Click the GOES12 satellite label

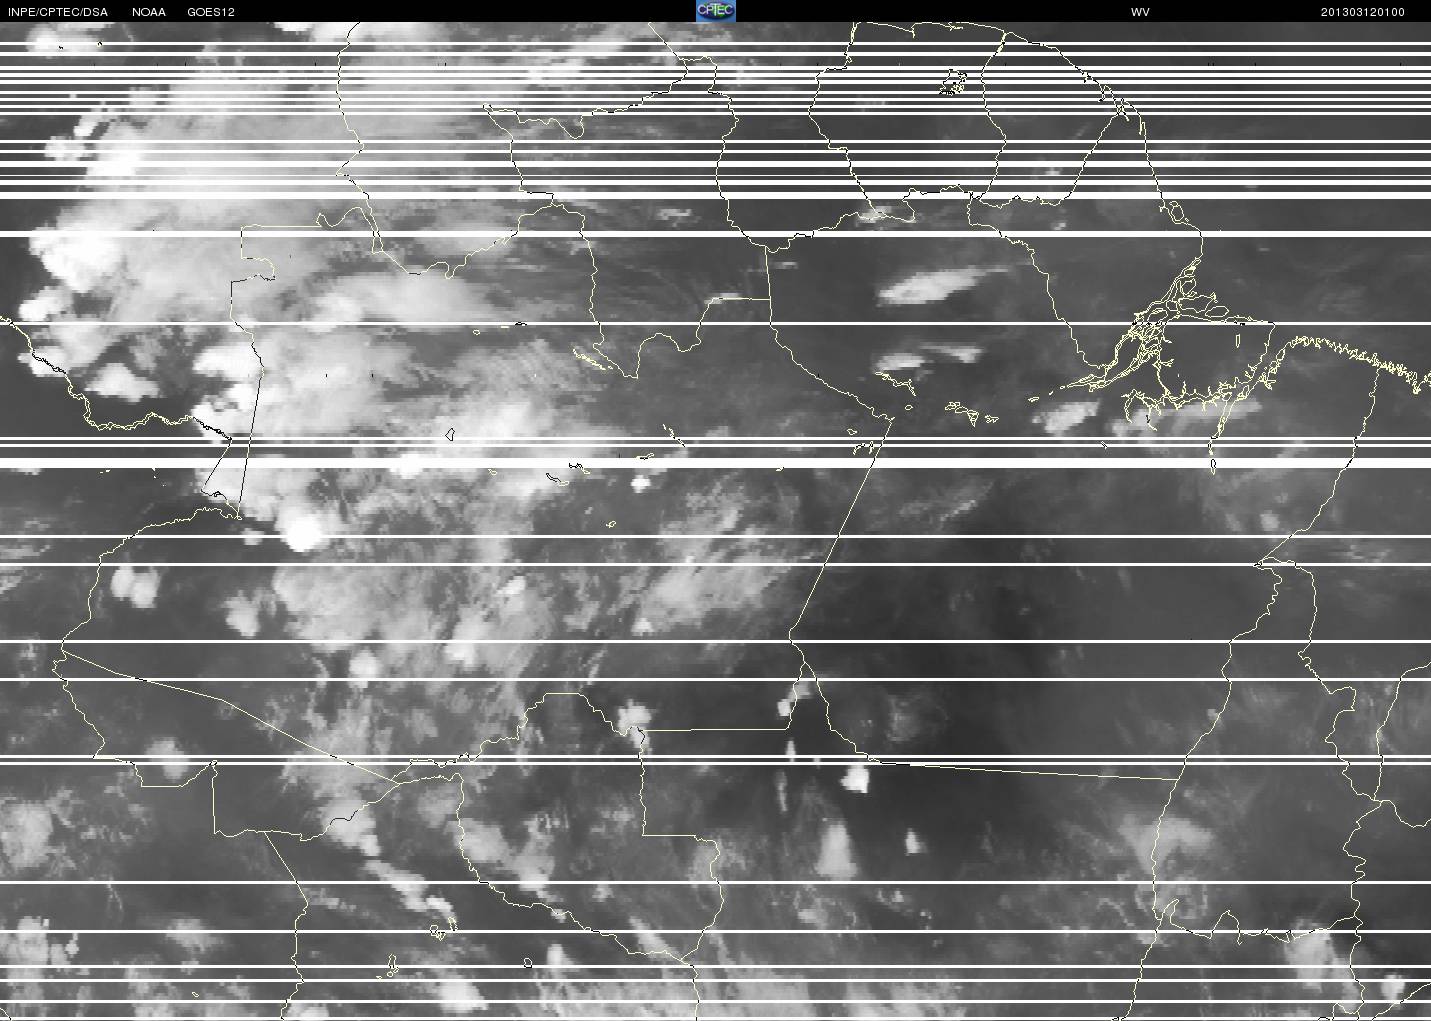click(211, 12)
